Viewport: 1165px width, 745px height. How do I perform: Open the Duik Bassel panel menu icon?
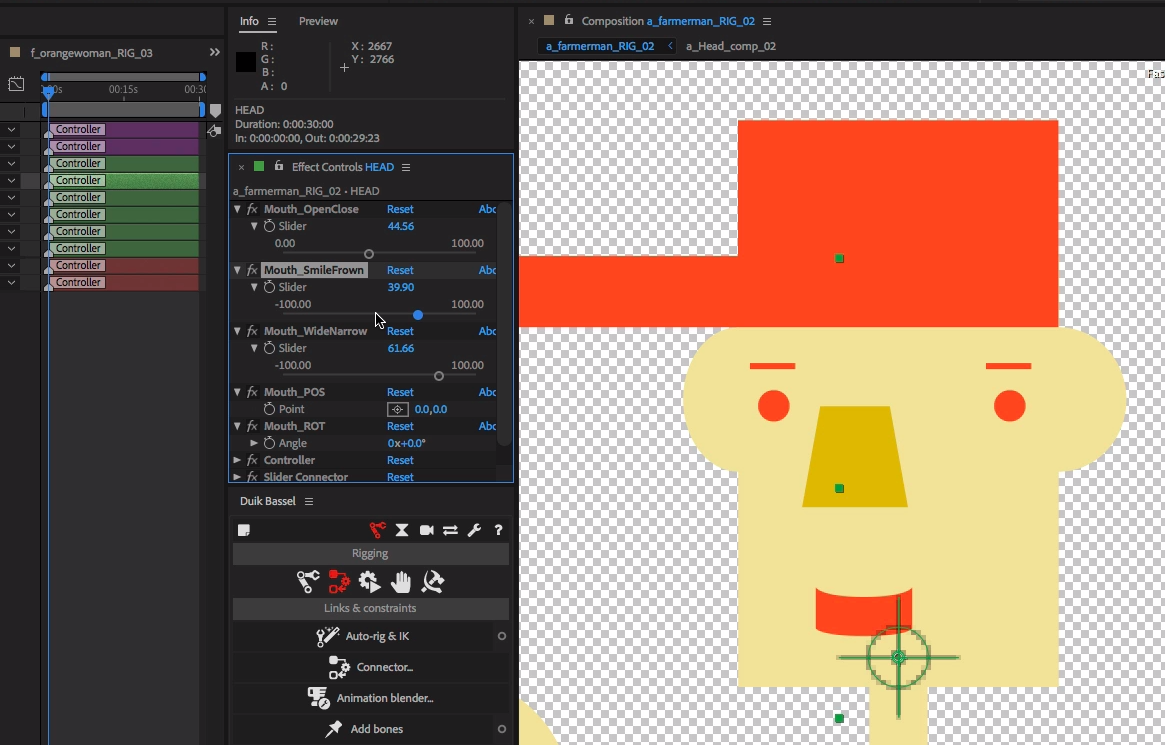309,501
